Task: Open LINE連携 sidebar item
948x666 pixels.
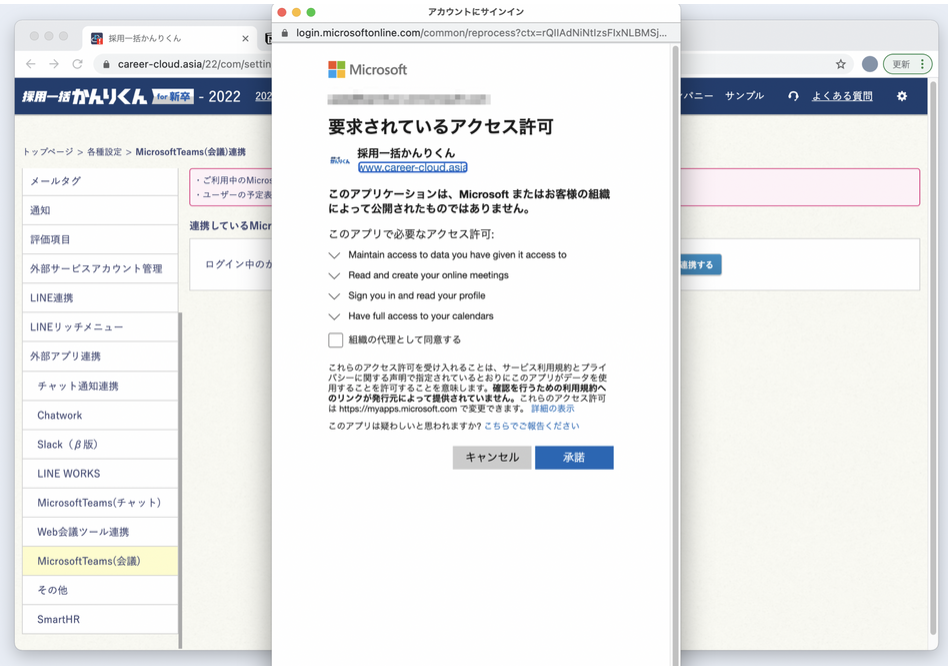Action: click(100, 298)
